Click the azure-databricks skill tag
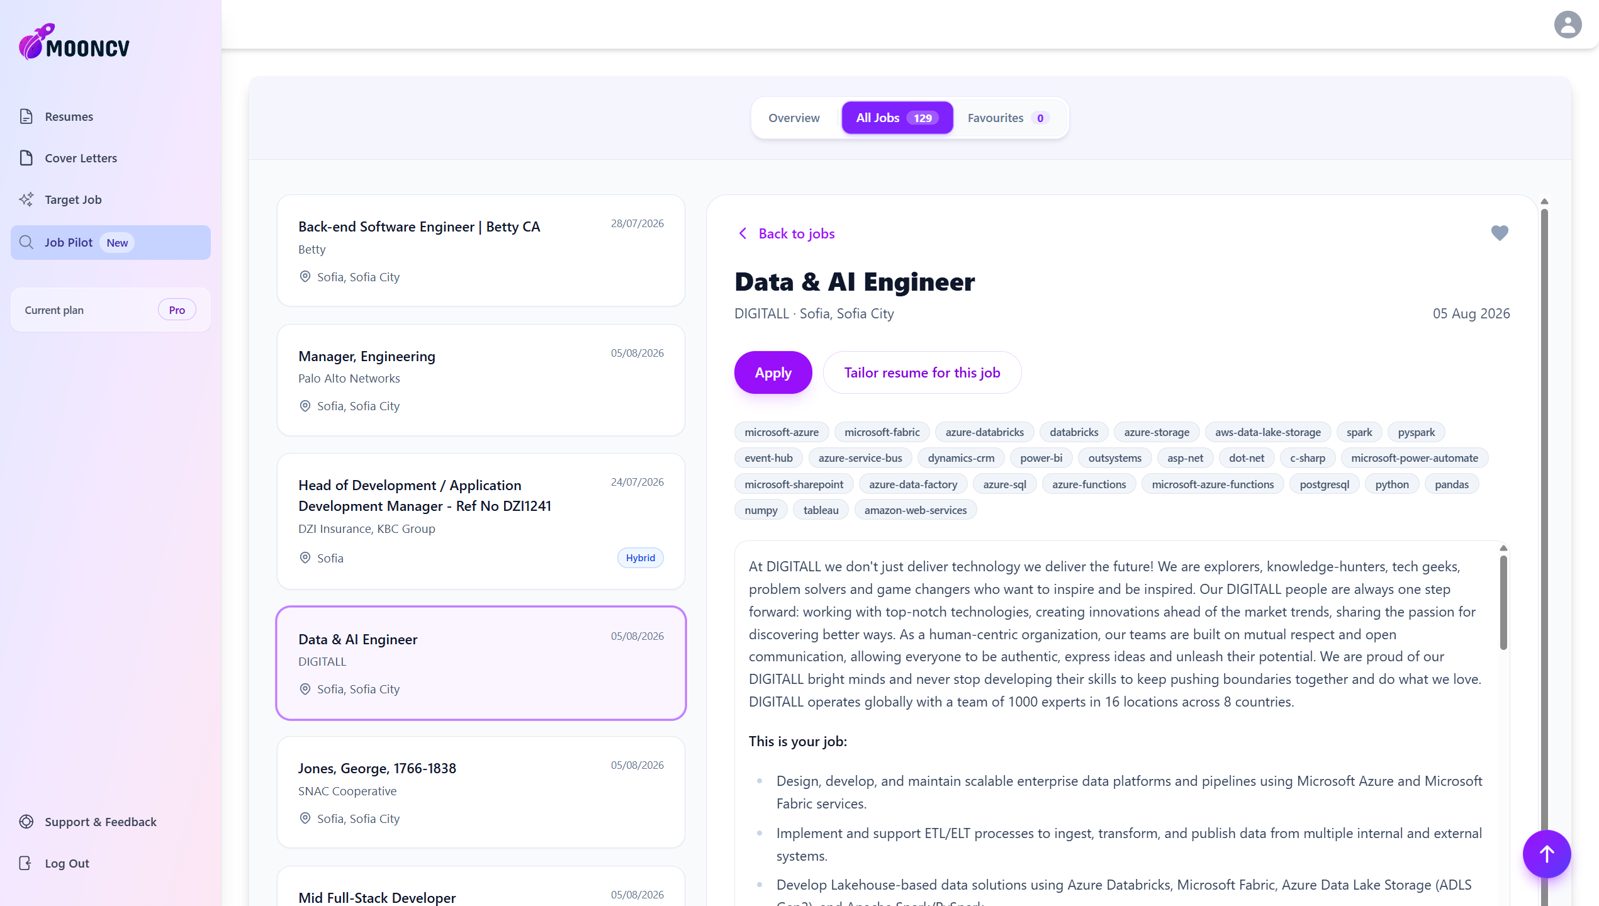Viewport: 1599px width, 906px height. [x=985, y=432]
